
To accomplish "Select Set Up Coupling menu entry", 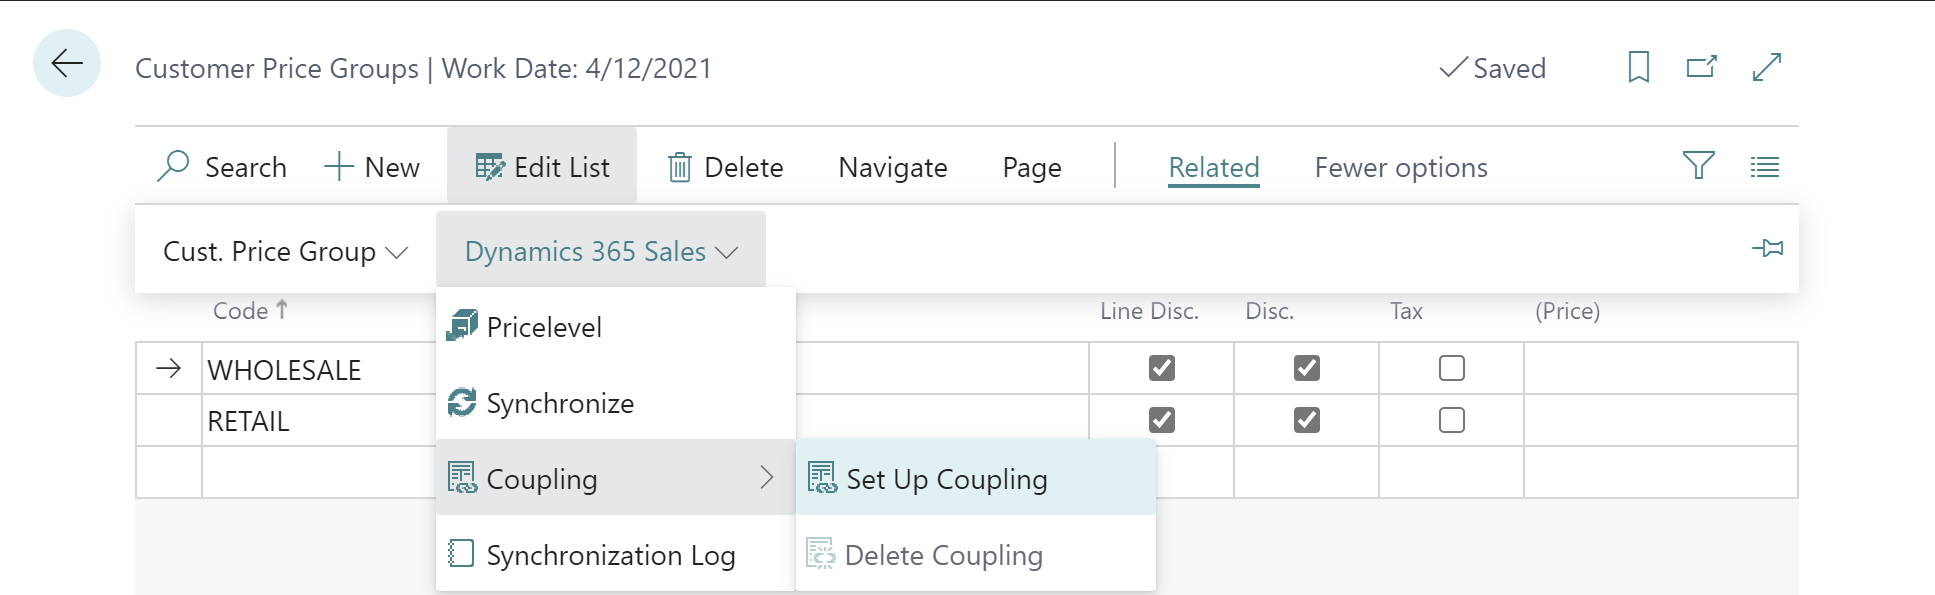I will tap(946, 480).
